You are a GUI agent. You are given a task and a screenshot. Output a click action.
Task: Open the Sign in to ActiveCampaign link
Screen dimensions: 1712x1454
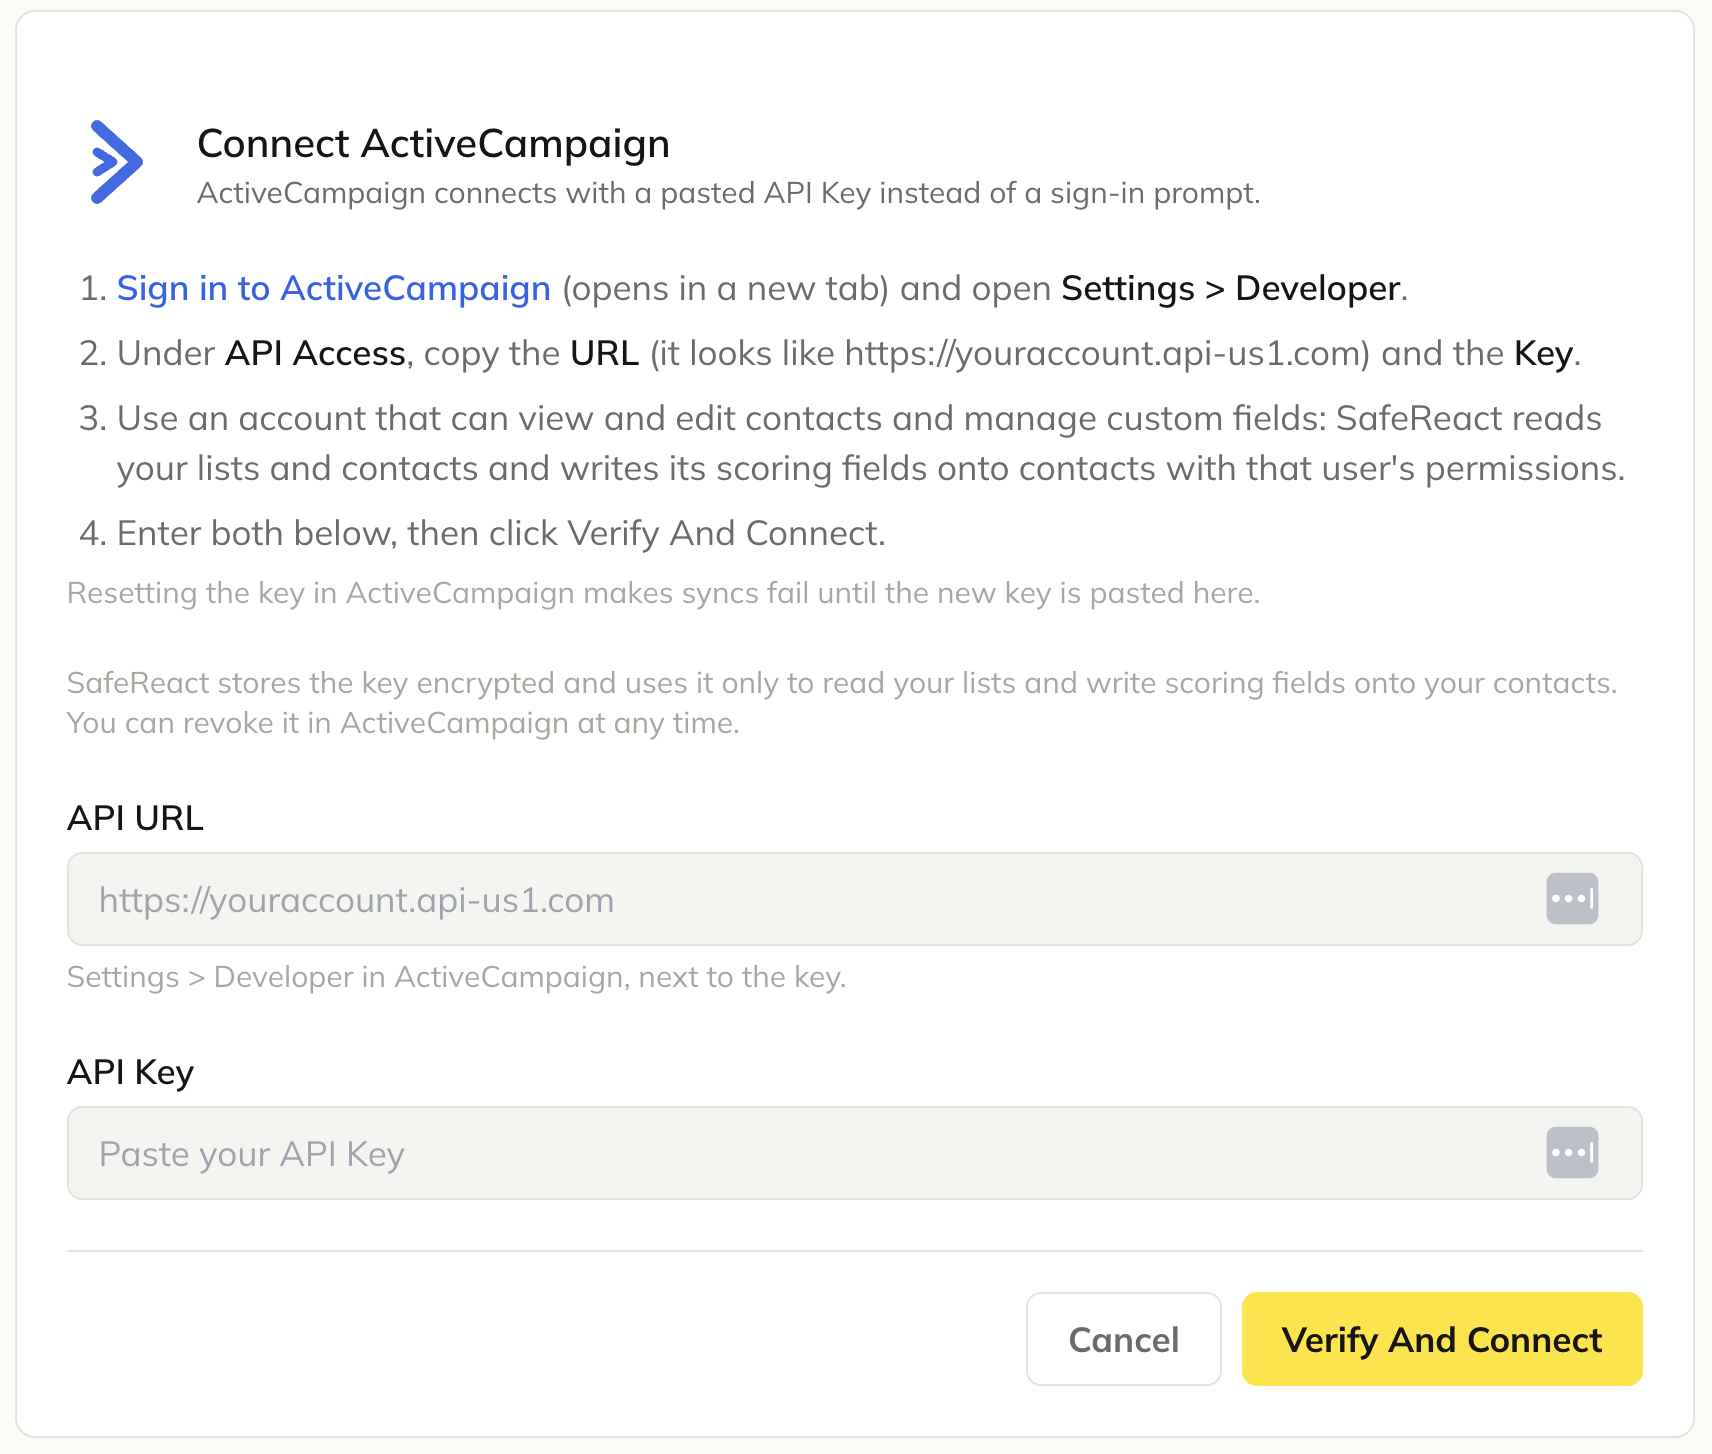coord(334,288)
